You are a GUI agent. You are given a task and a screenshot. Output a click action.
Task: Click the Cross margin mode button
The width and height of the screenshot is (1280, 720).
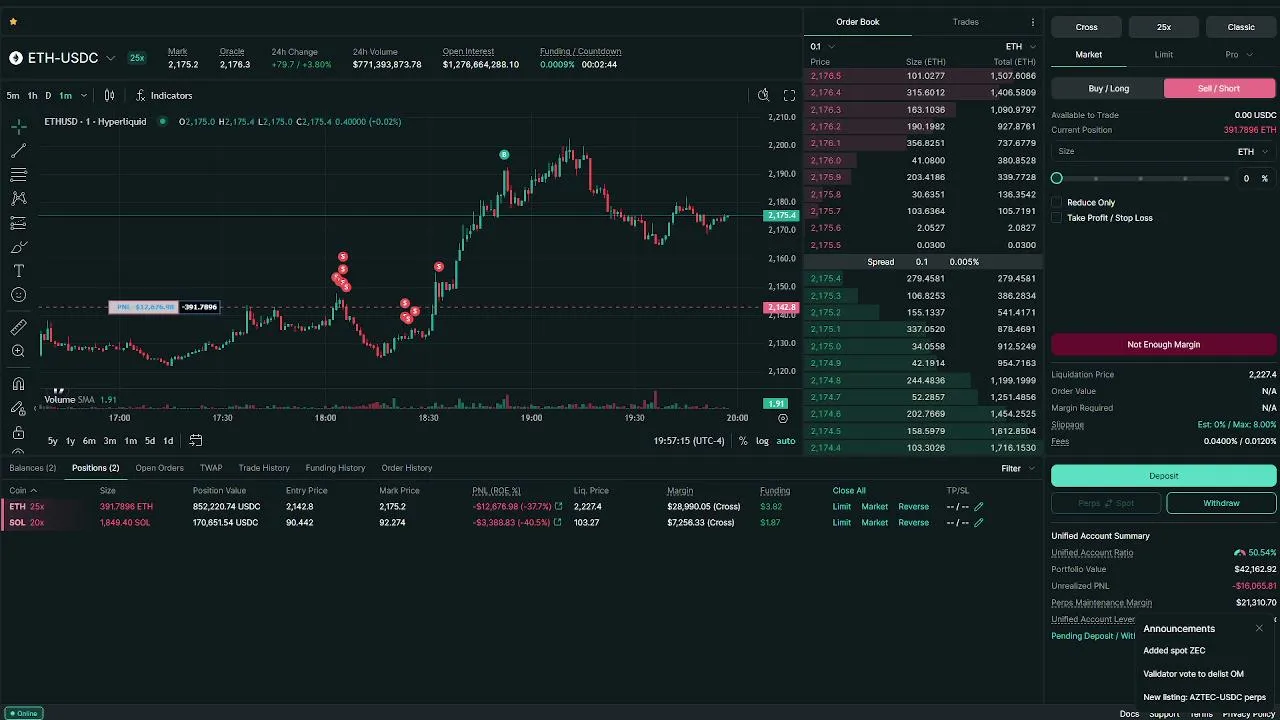(1087, 27)
